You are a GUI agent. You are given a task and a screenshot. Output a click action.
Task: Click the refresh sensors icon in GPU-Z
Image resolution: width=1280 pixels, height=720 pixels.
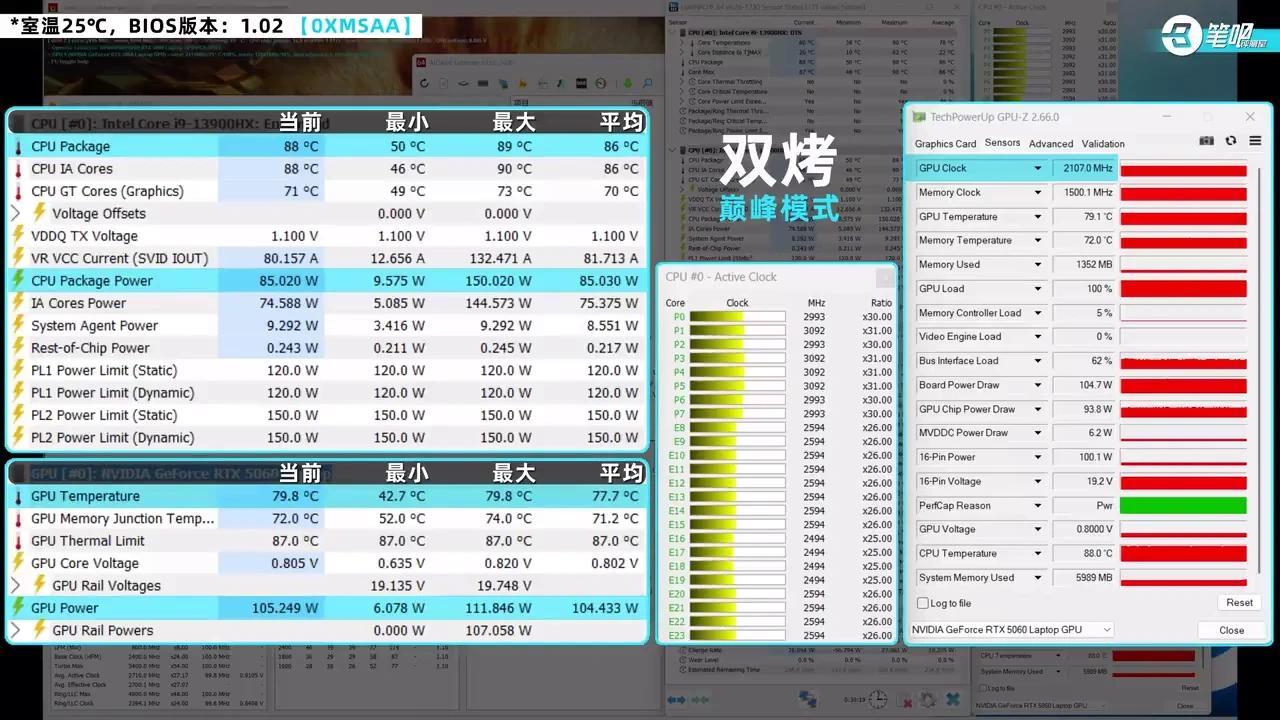click(x=1231, y=140)
